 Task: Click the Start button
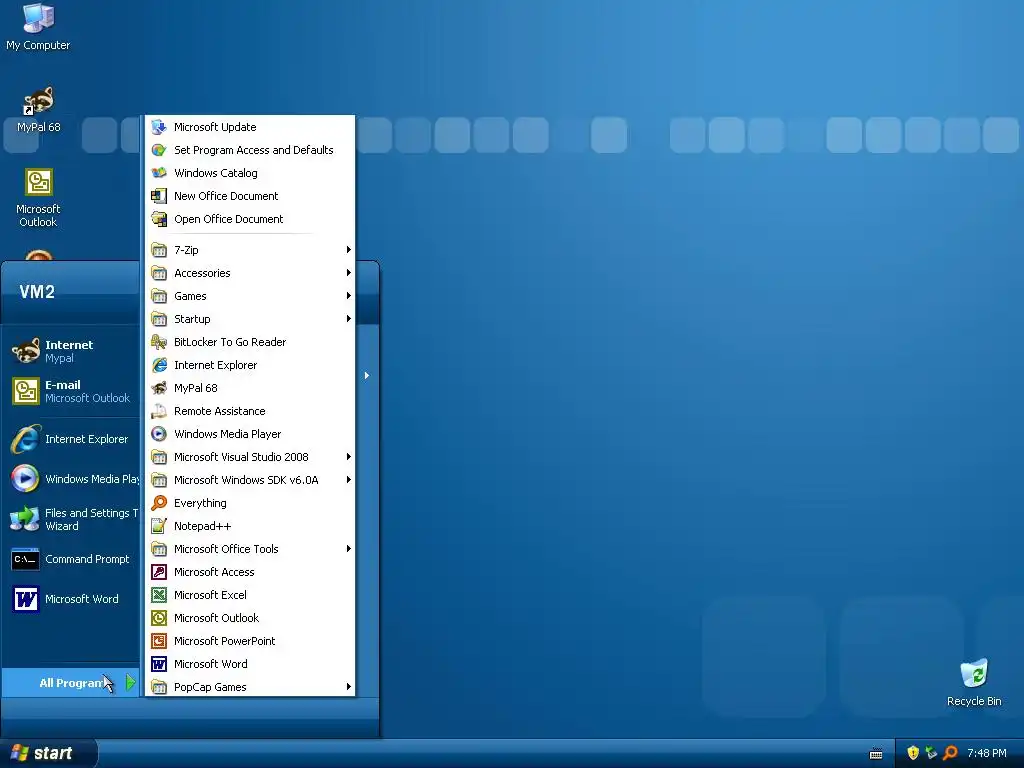click(48, 753)
